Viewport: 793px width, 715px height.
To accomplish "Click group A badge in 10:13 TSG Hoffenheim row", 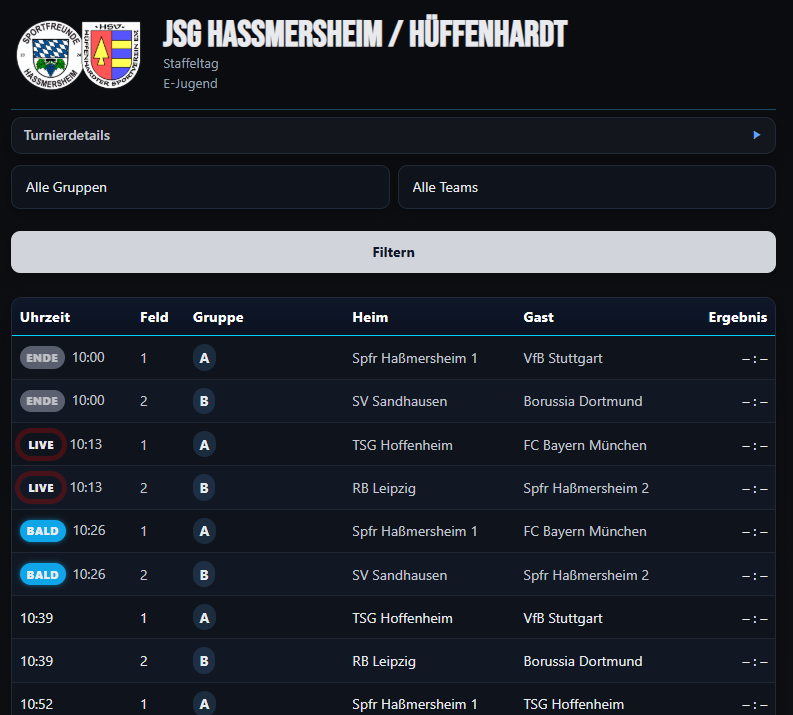I will pyautogui.click(x=204, y=445).
